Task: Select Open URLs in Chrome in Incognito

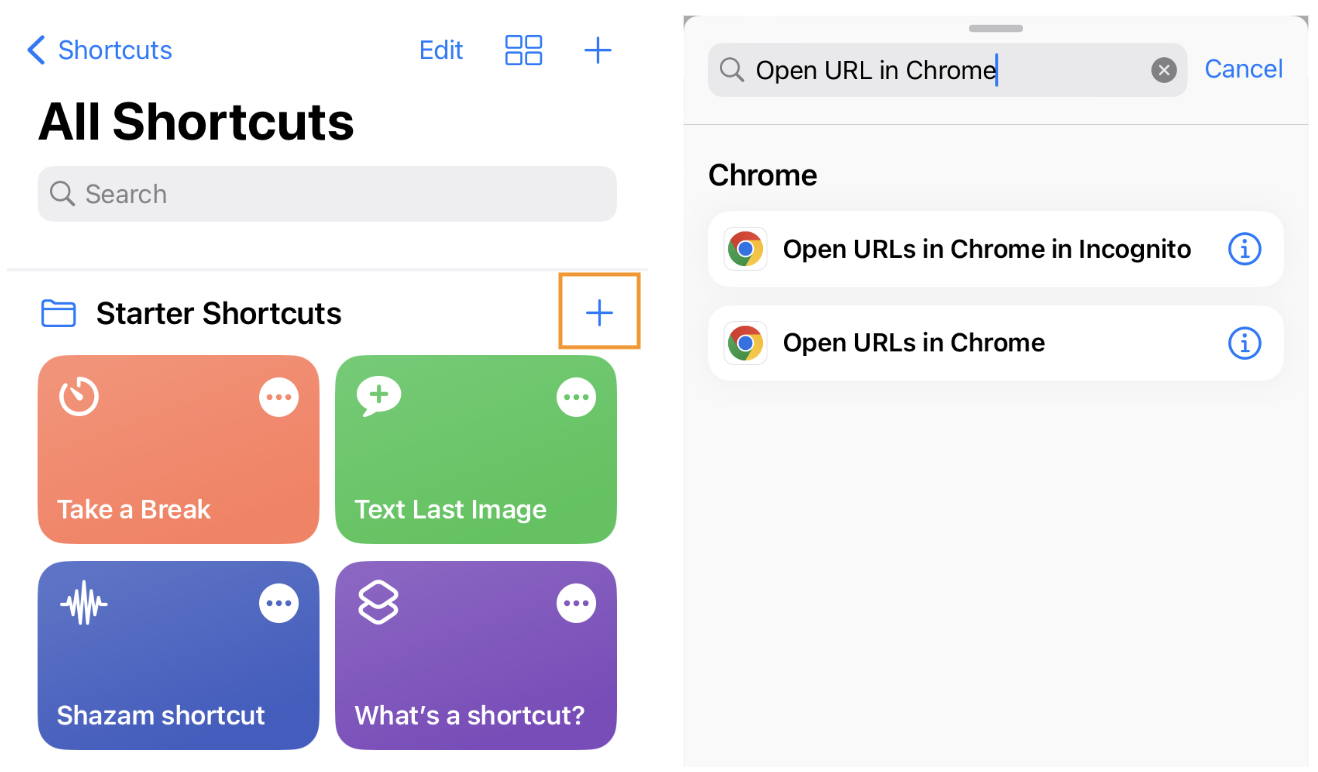Action: [x=995, y=249]
